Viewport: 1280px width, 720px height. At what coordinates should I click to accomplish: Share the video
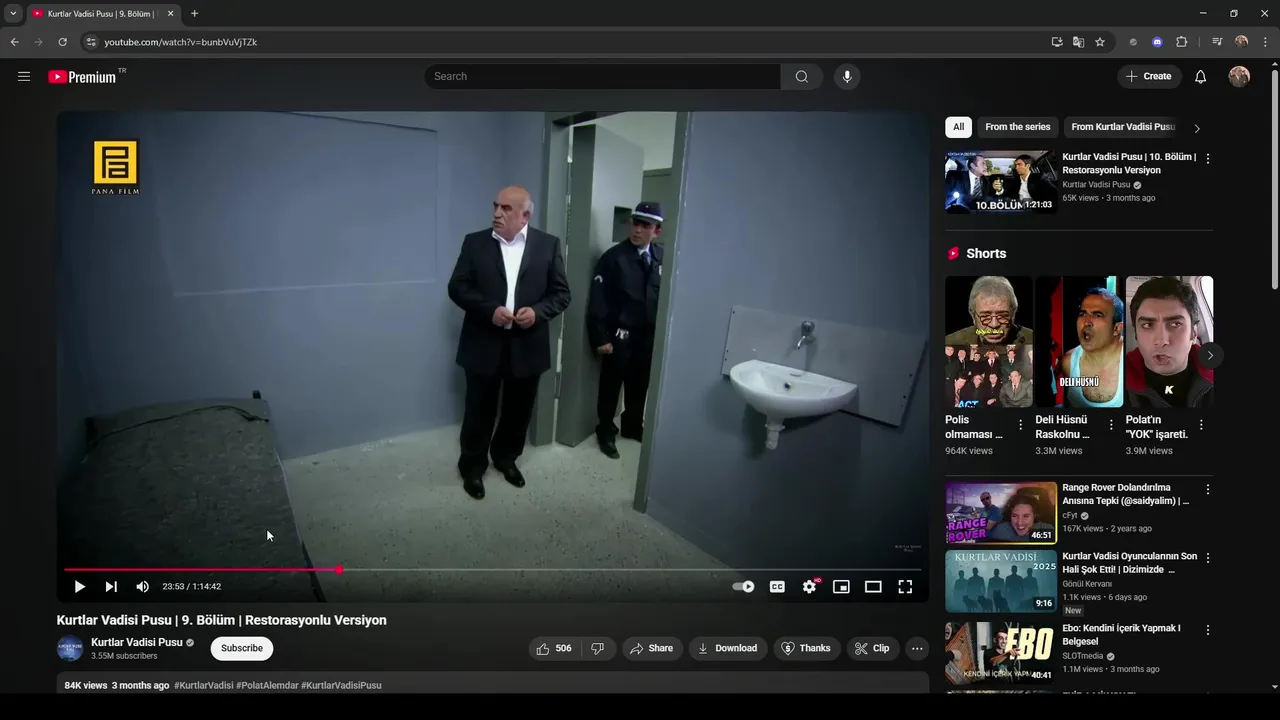(x=651, y=648)
